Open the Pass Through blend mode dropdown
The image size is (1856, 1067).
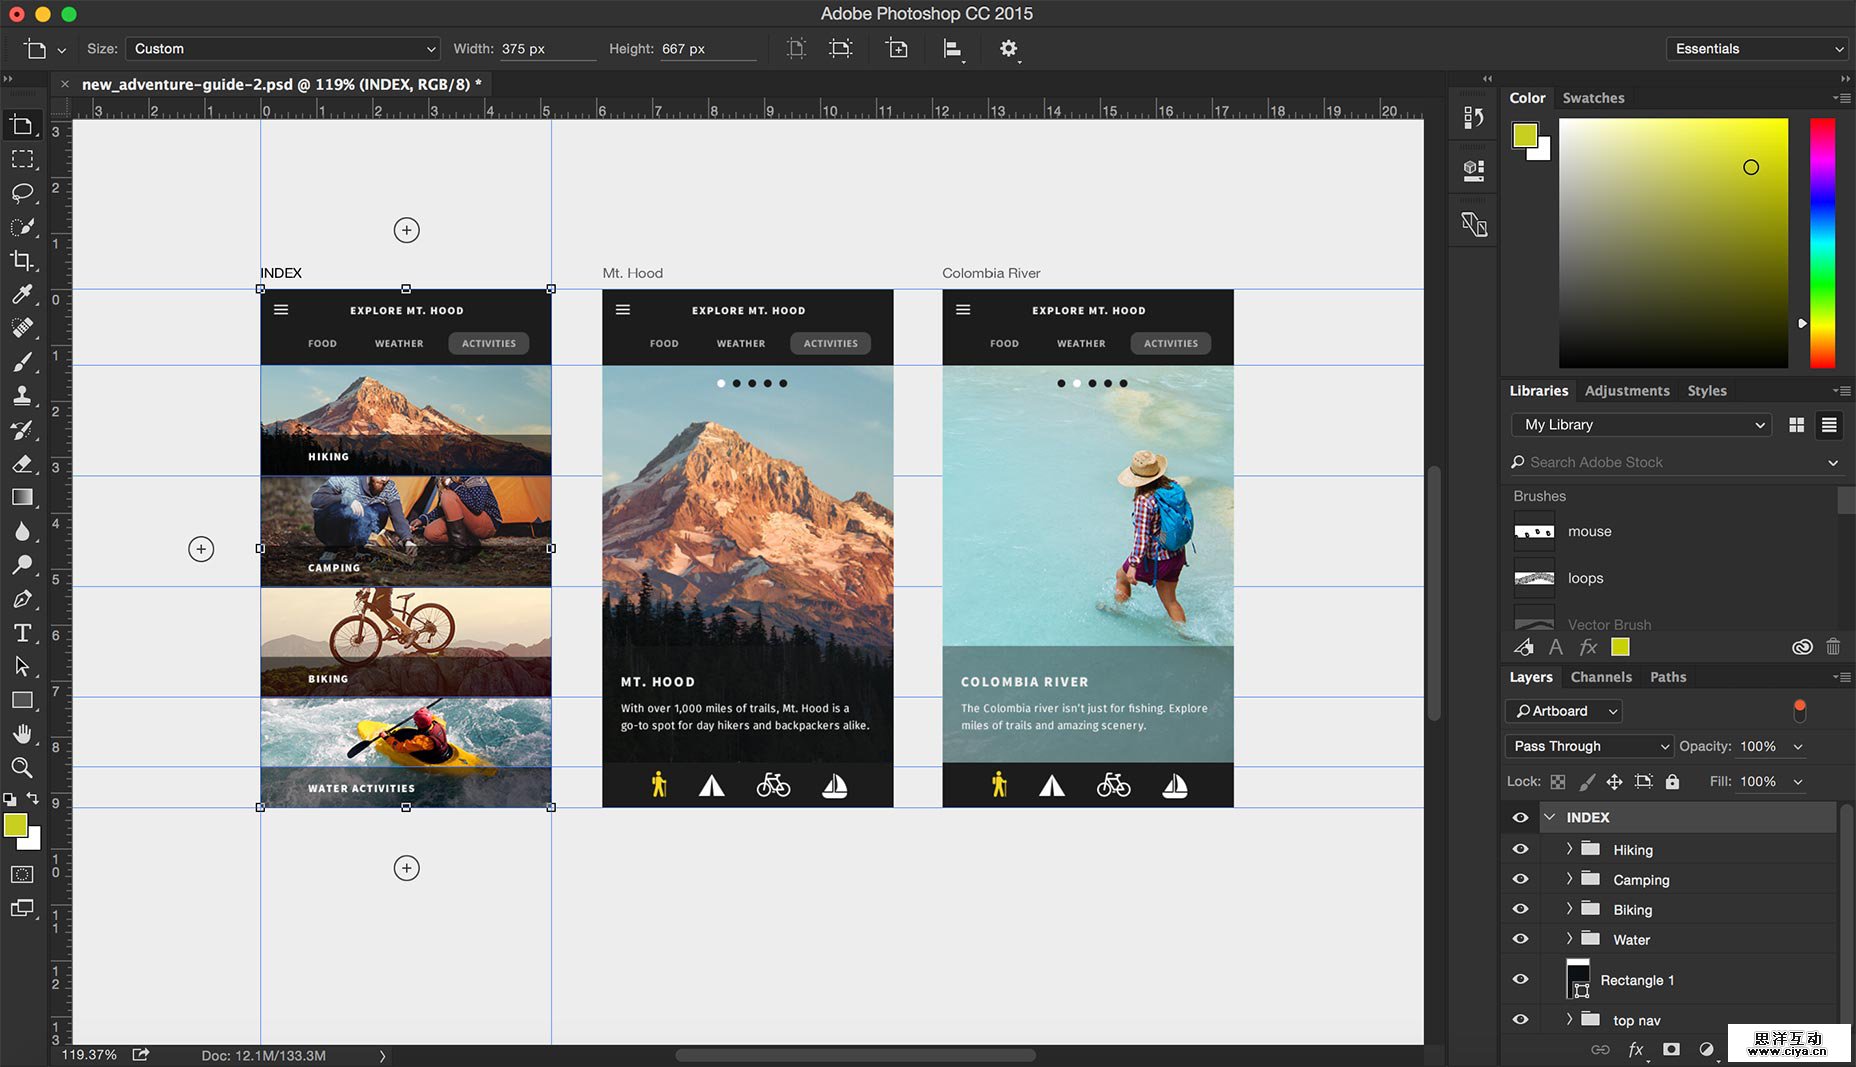coord(1587,746)
